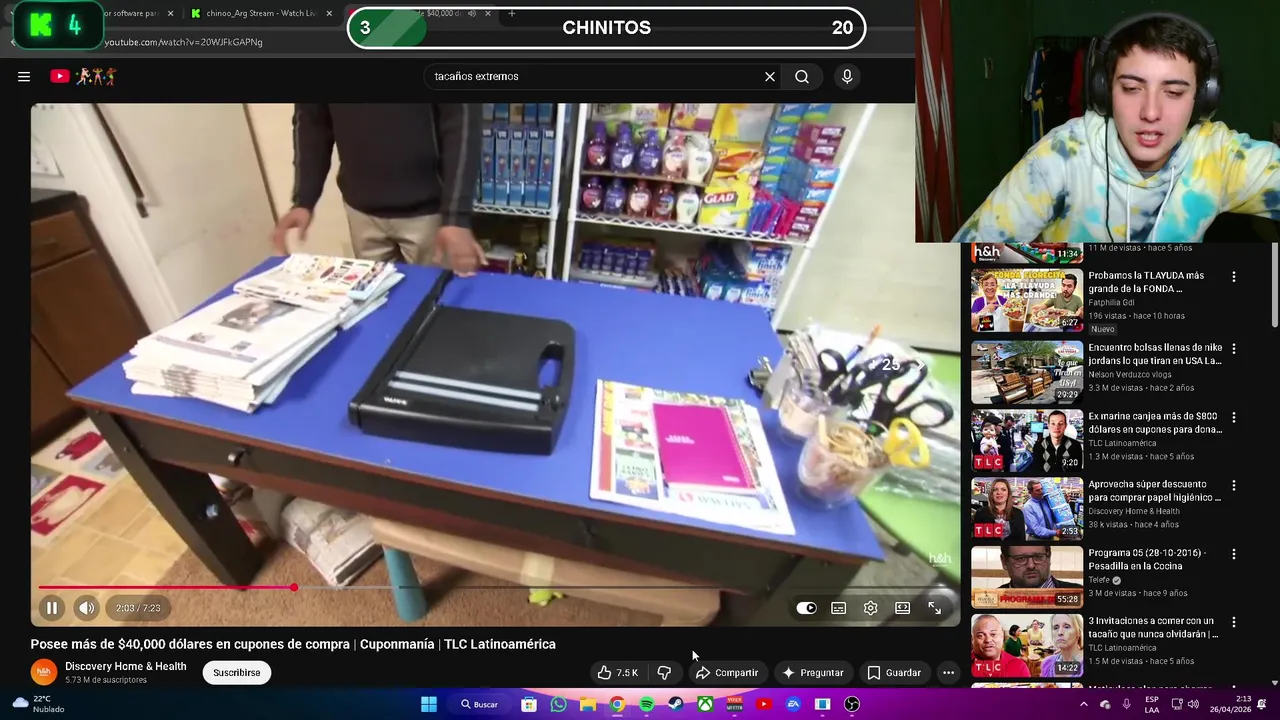The image size is (1280, 720).
Task: Mute the video player volume
Action: click(87, 608)
